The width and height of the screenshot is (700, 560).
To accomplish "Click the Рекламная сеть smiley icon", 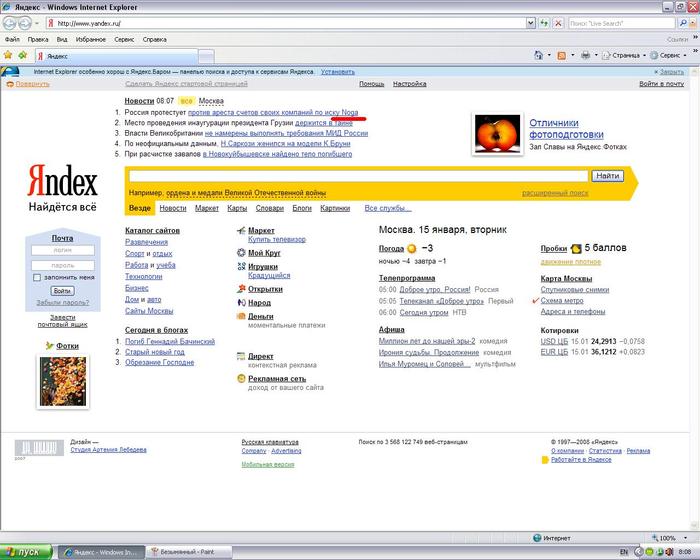I will 241,378.
